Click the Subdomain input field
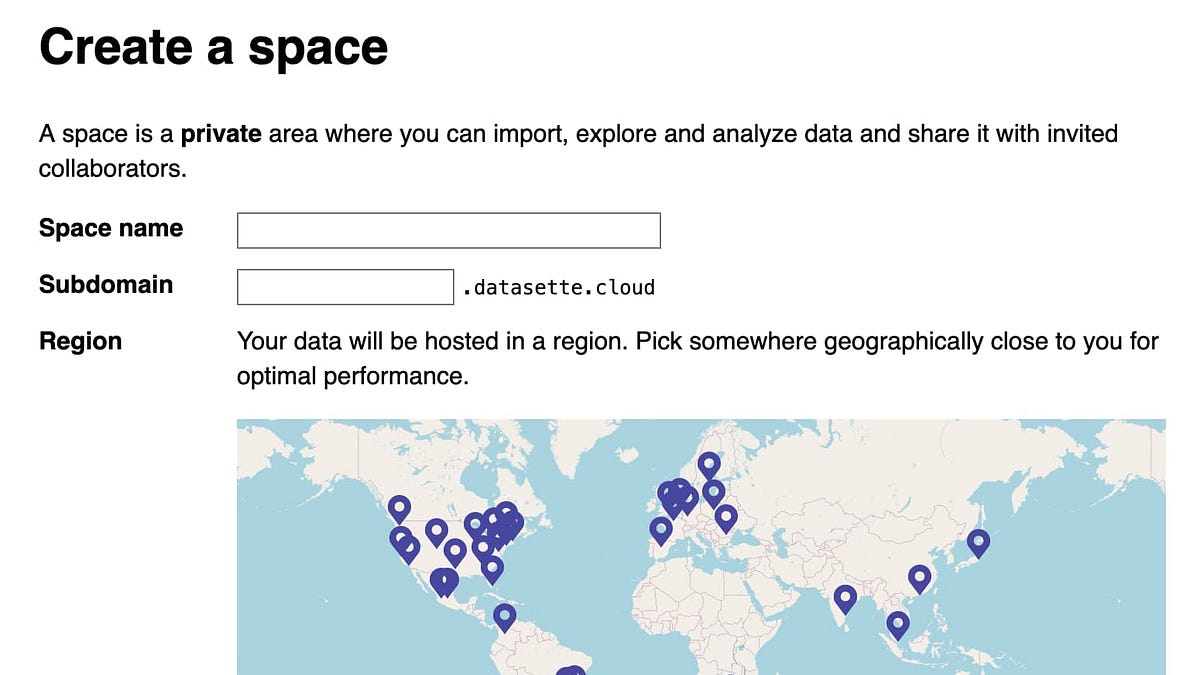This screenshot has height=675, width=1200. tap(345, 287)
